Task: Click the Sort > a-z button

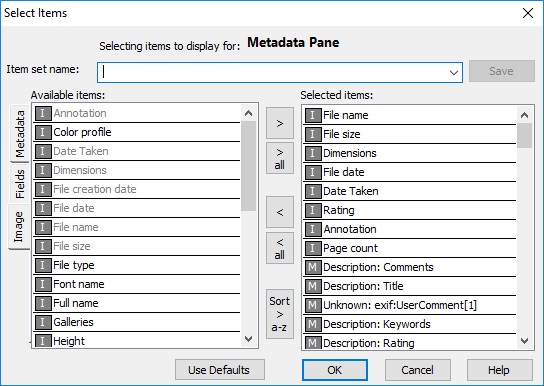Action: pos(280,314)
